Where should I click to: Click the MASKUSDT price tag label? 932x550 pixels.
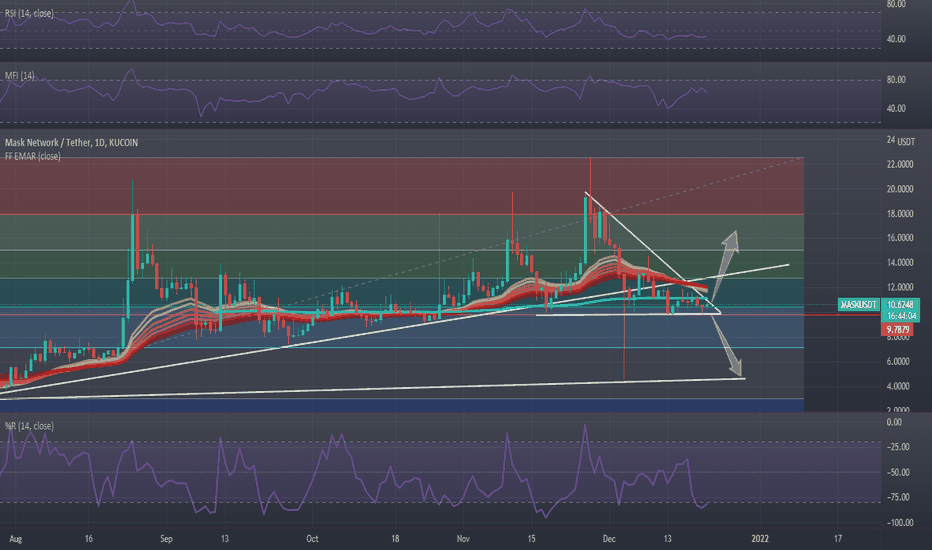tap(858, 304)
